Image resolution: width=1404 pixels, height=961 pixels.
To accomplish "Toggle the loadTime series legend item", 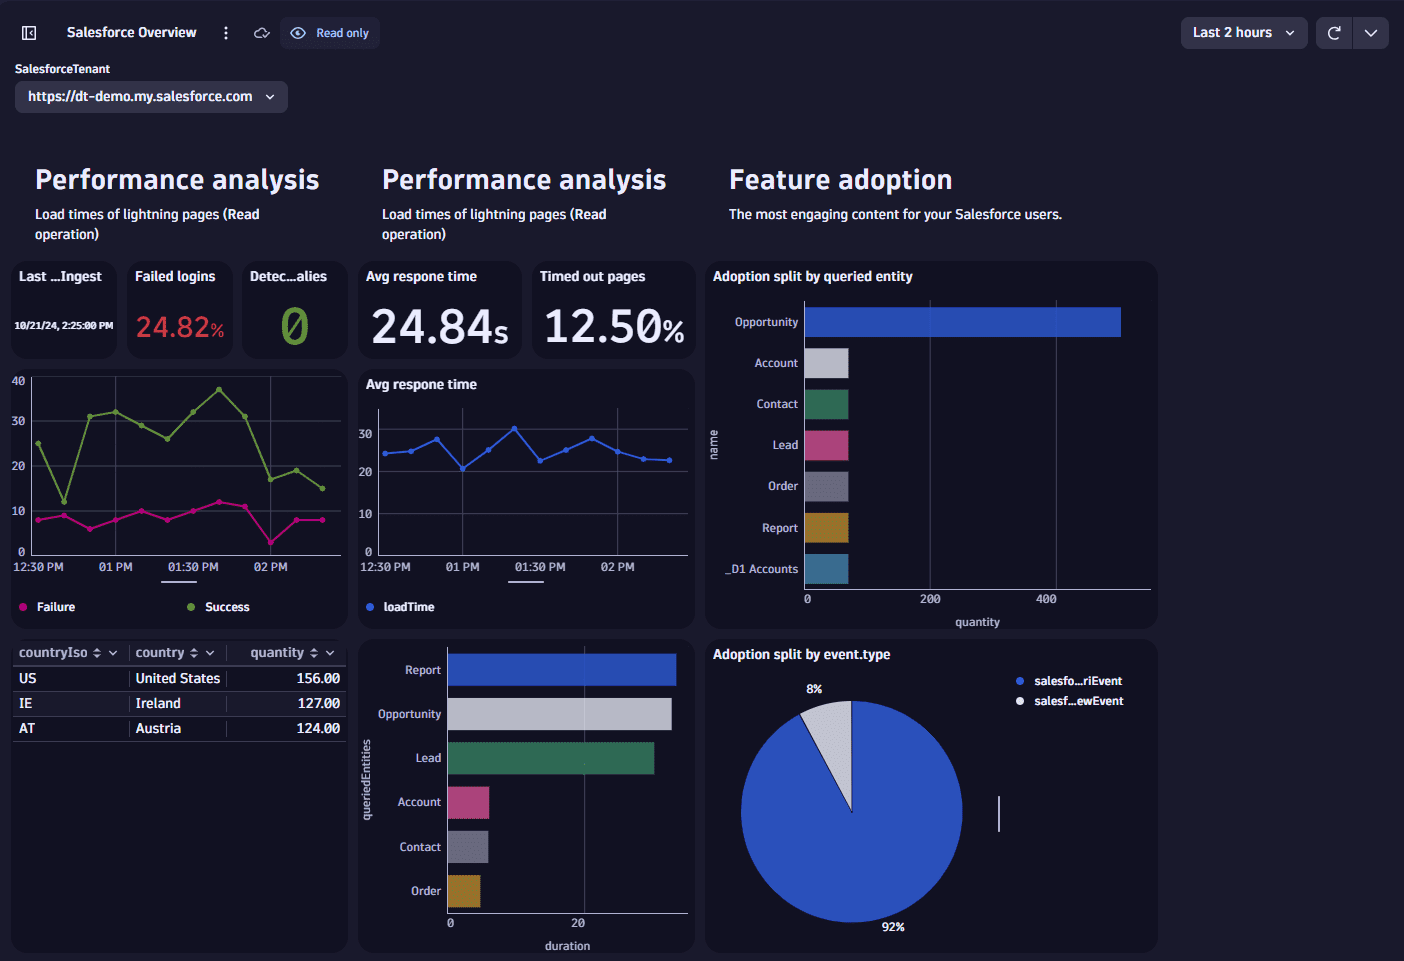I will click(x=400, y=607).
